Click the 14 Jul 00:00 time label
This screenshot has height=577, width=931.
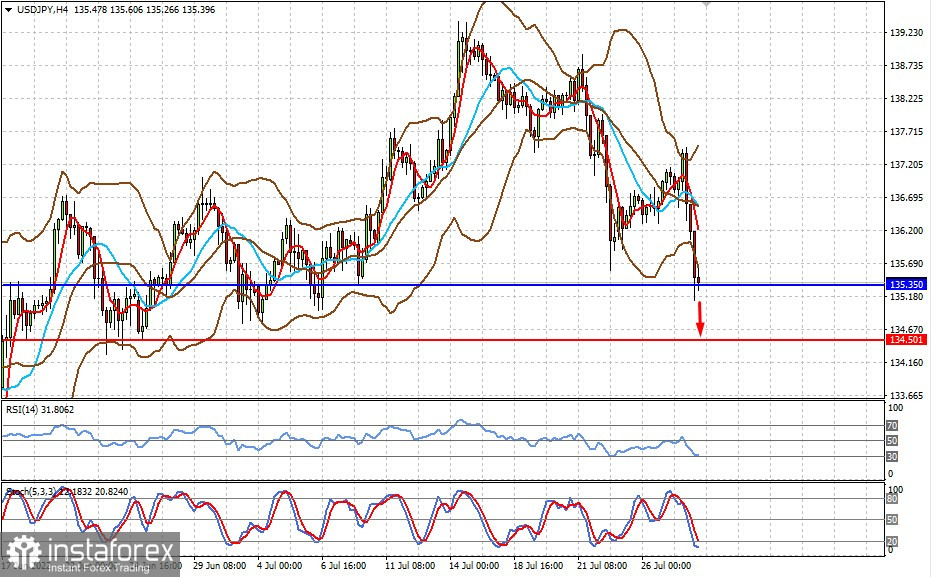coord(474,566)
